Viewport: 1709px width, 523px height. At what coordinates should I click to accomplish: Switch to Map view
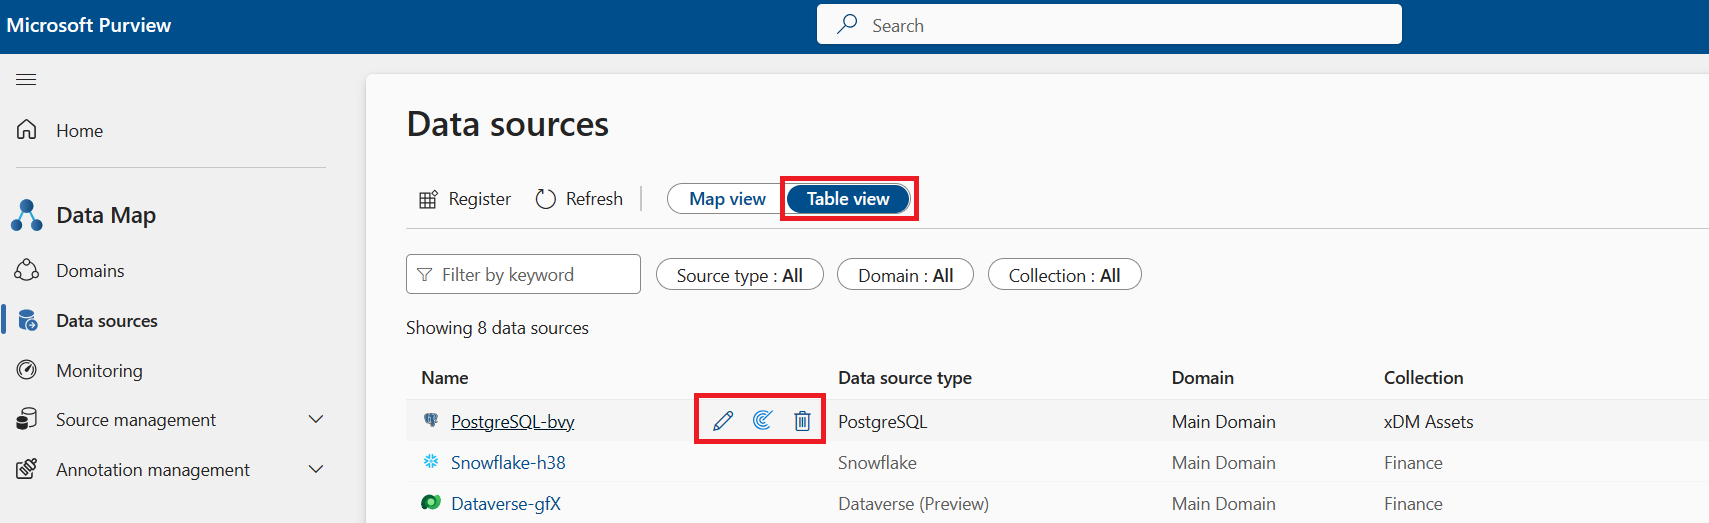point(727,199)
